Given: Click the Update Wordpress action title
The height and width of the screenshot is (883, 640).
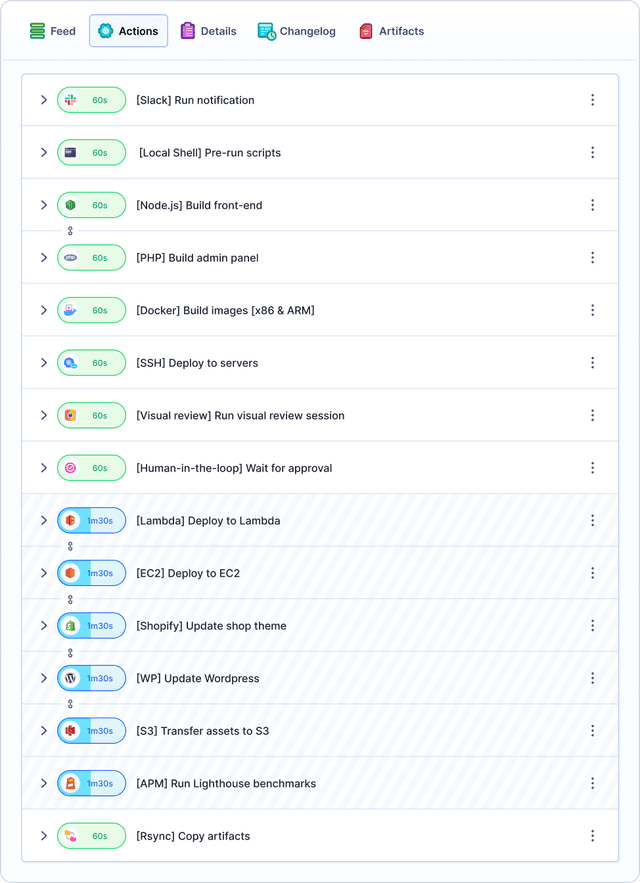Looking at the screenshot, I should pyautogui.click(x=197, y=678).
